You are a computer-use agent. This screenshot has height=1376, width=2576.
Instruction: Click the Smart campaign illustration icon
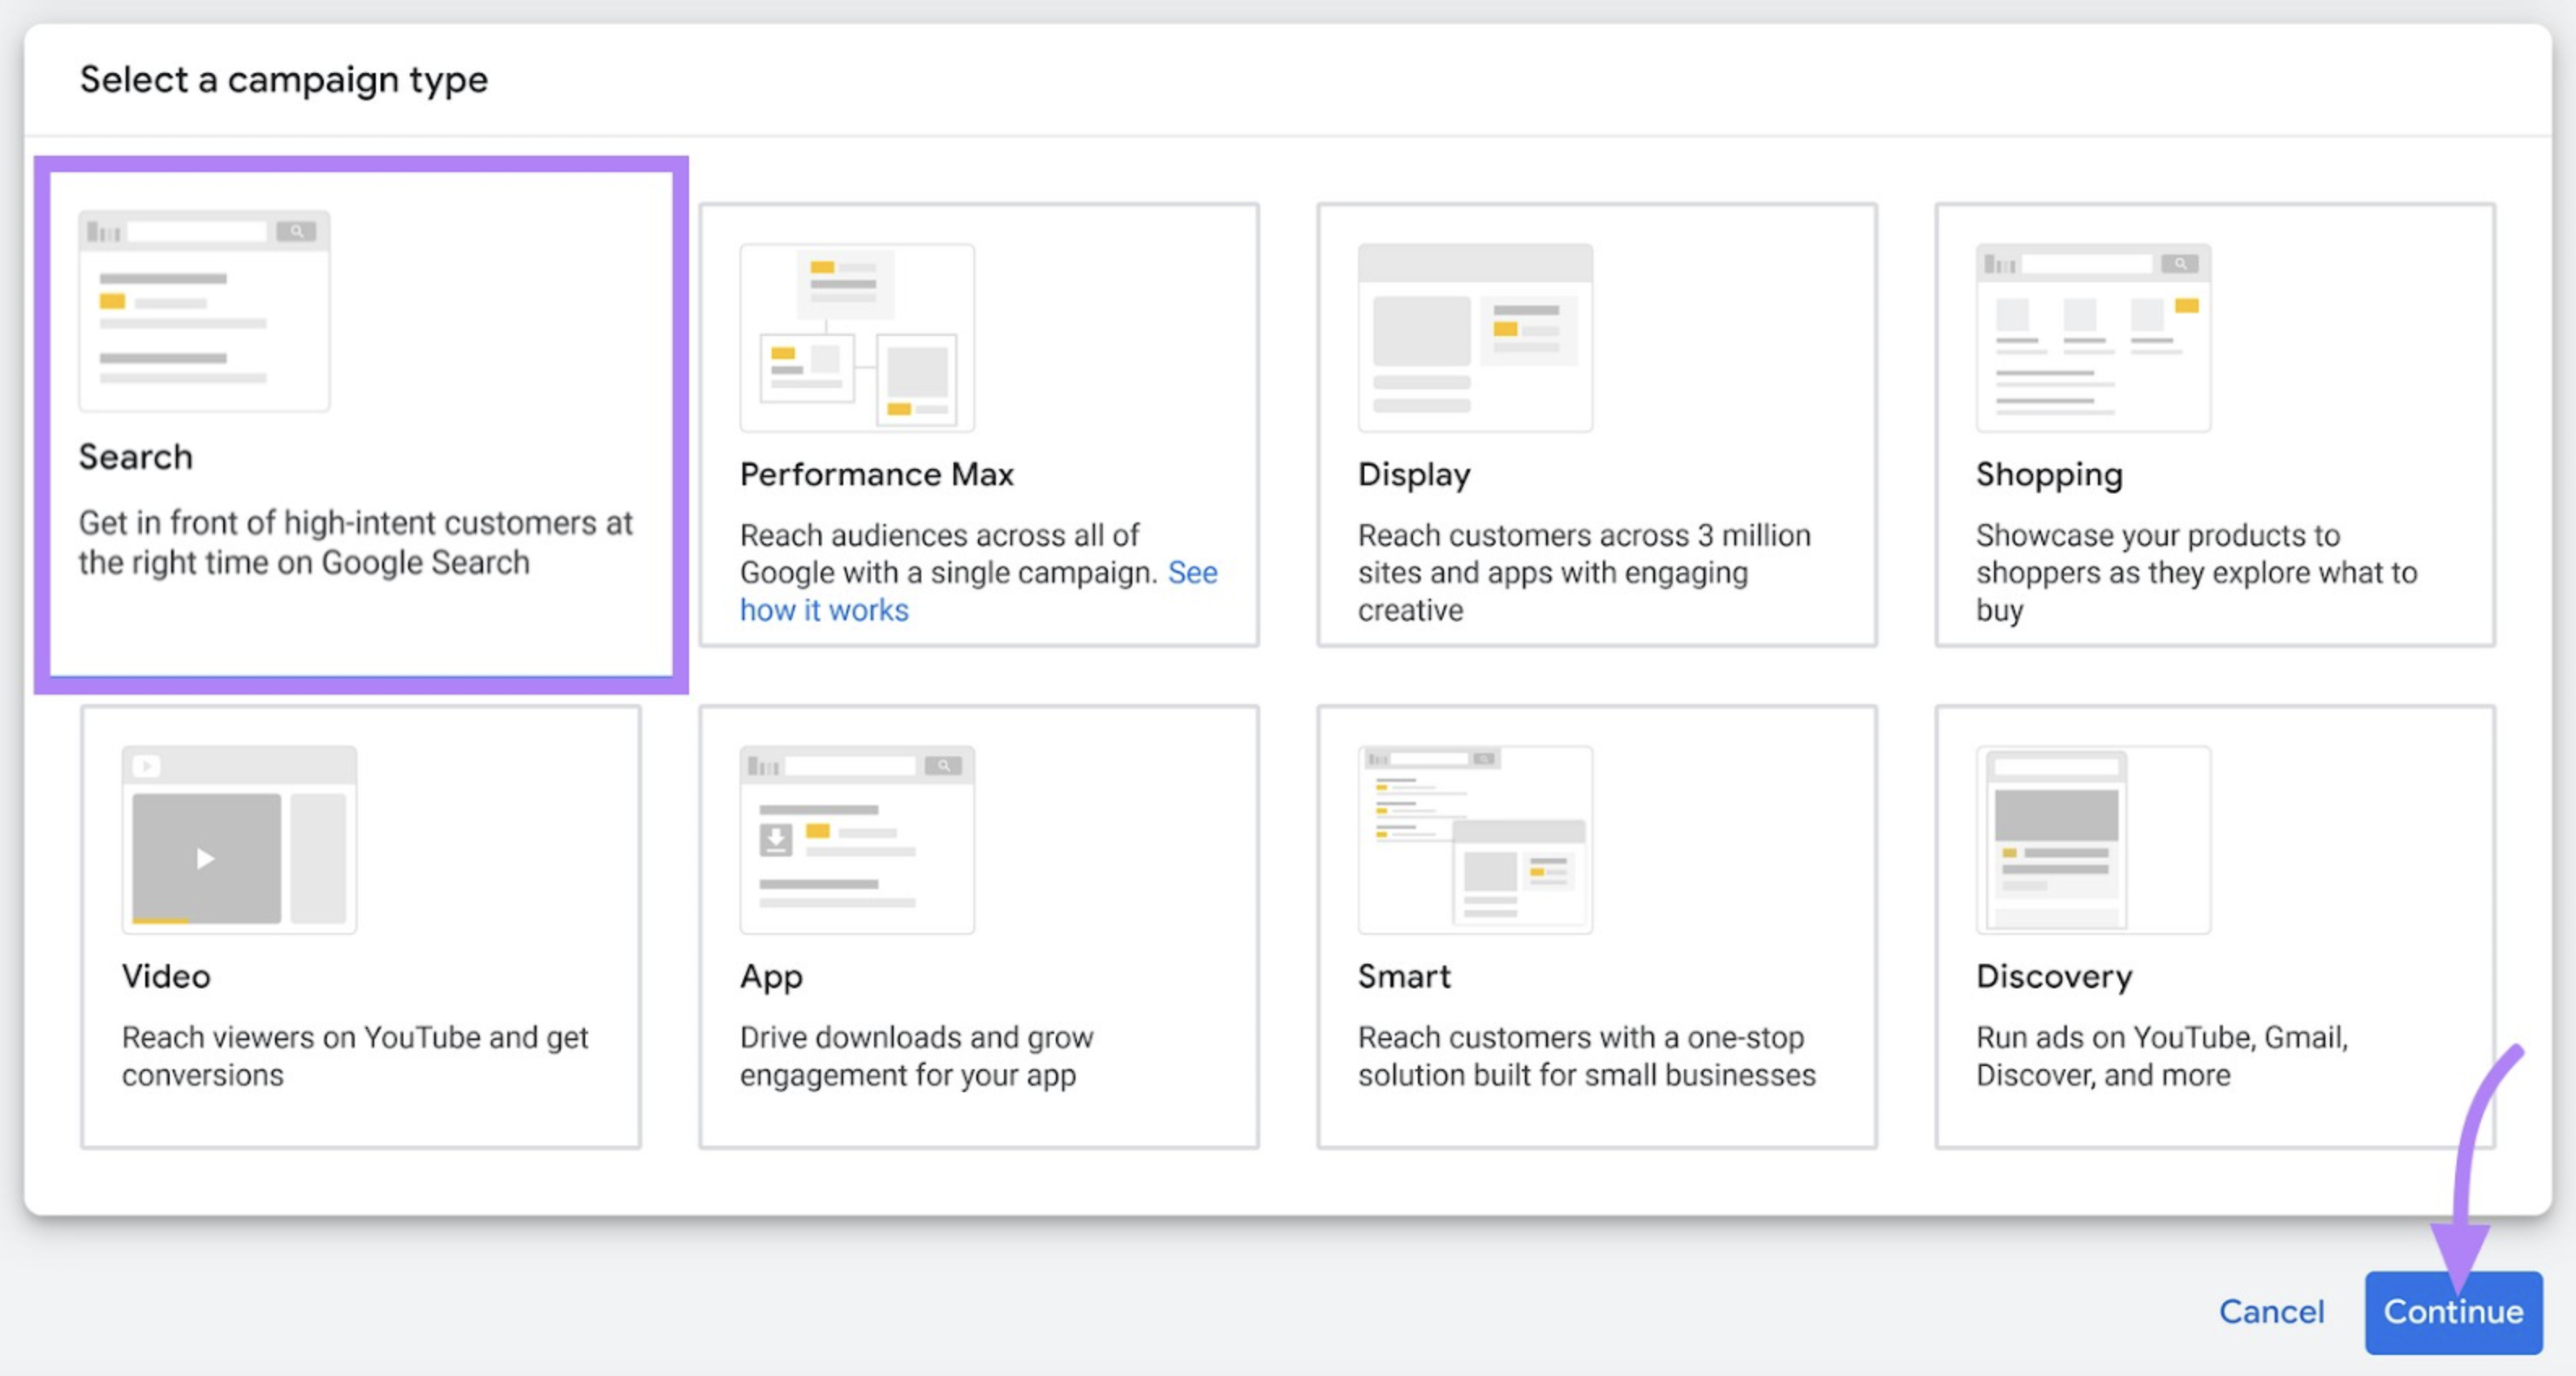tap(1475, 840)
